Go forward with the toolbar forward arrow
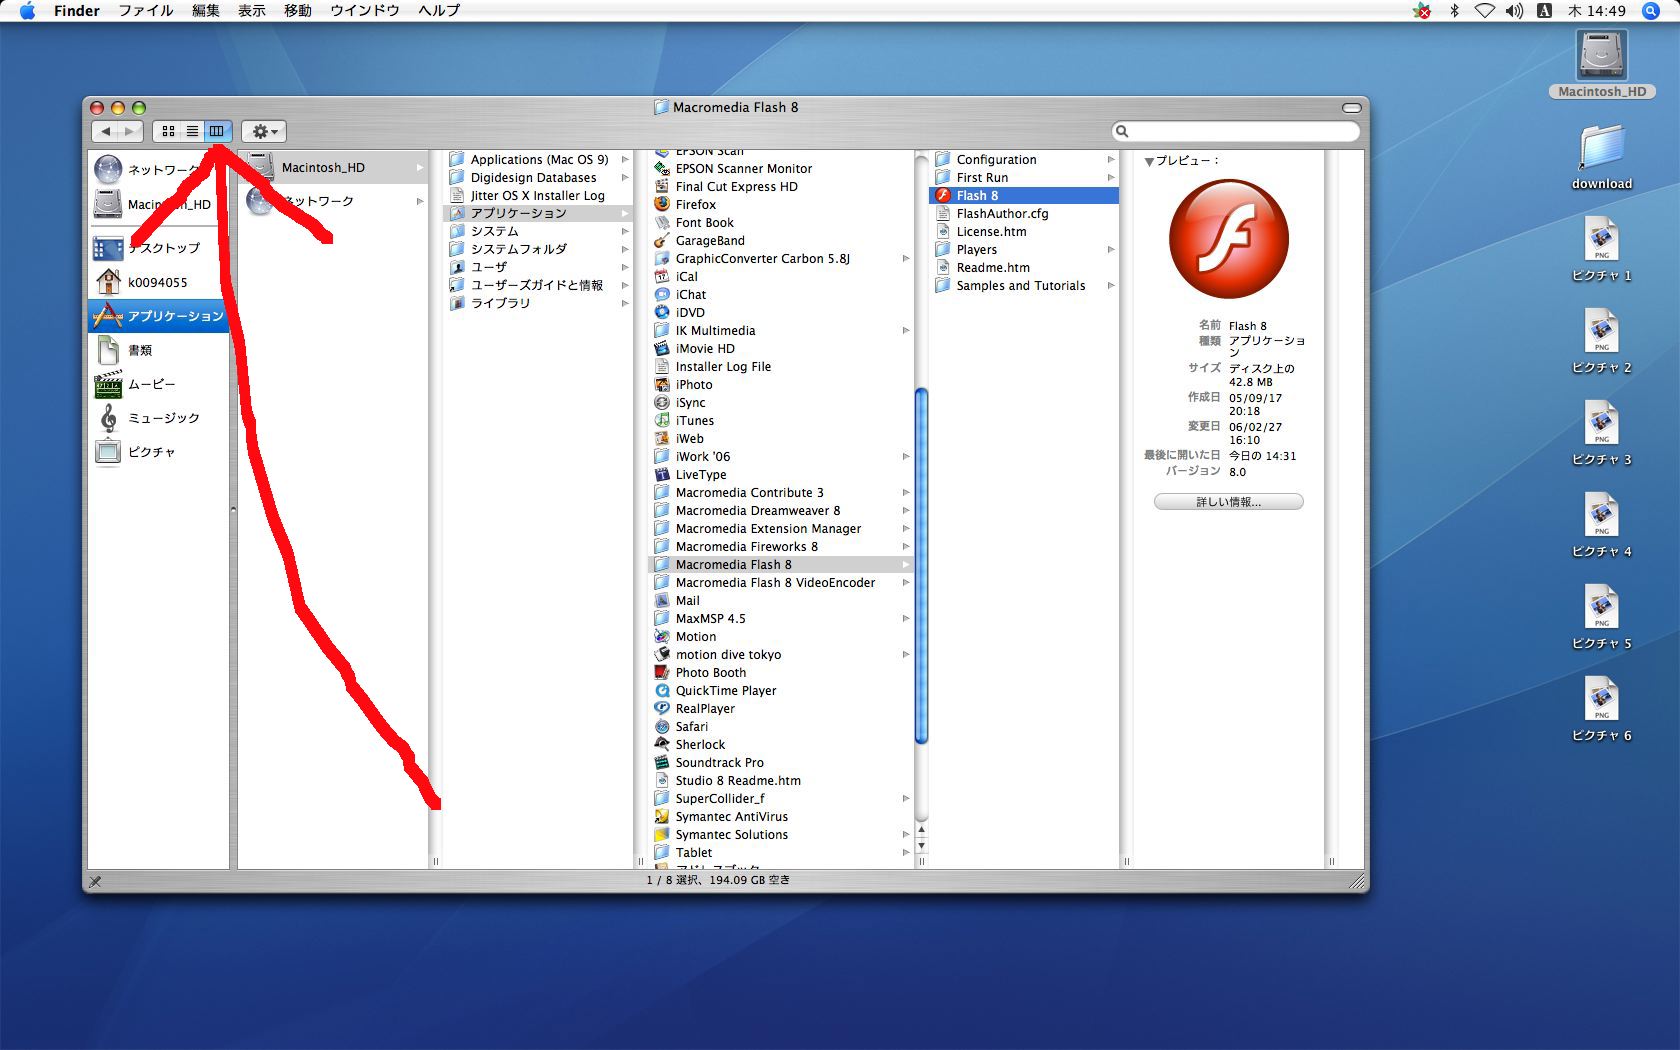The height and width of the screenshot is (1050, 1680). click(130, 131)
